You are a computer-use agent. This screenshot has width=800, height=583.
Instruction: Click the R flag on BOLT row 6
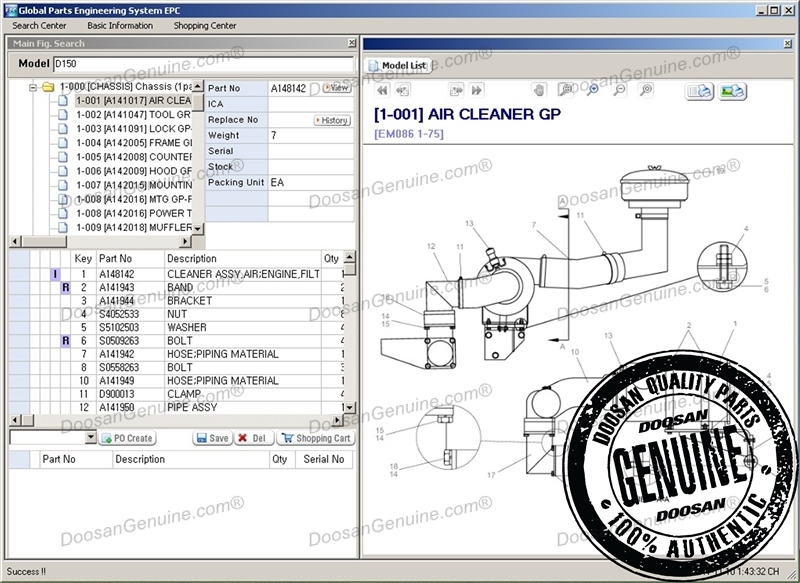pos(65,341)
